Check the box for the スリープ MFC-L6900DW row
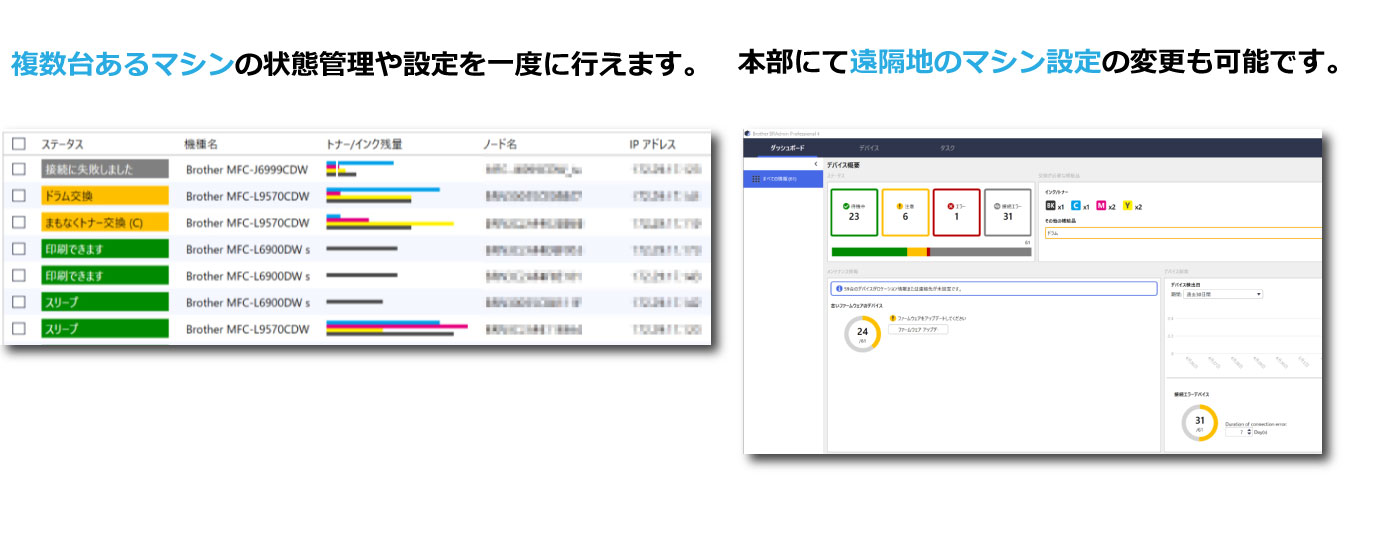The image size is (1400, 550). click(x=19, y=302)
